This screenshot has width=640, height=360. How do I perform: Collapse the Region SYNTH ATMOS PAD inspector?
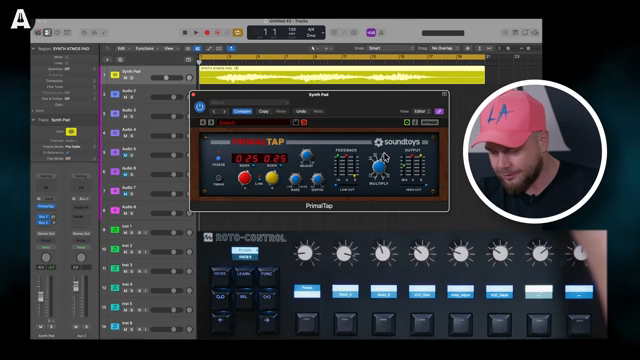tap(33, 49)
